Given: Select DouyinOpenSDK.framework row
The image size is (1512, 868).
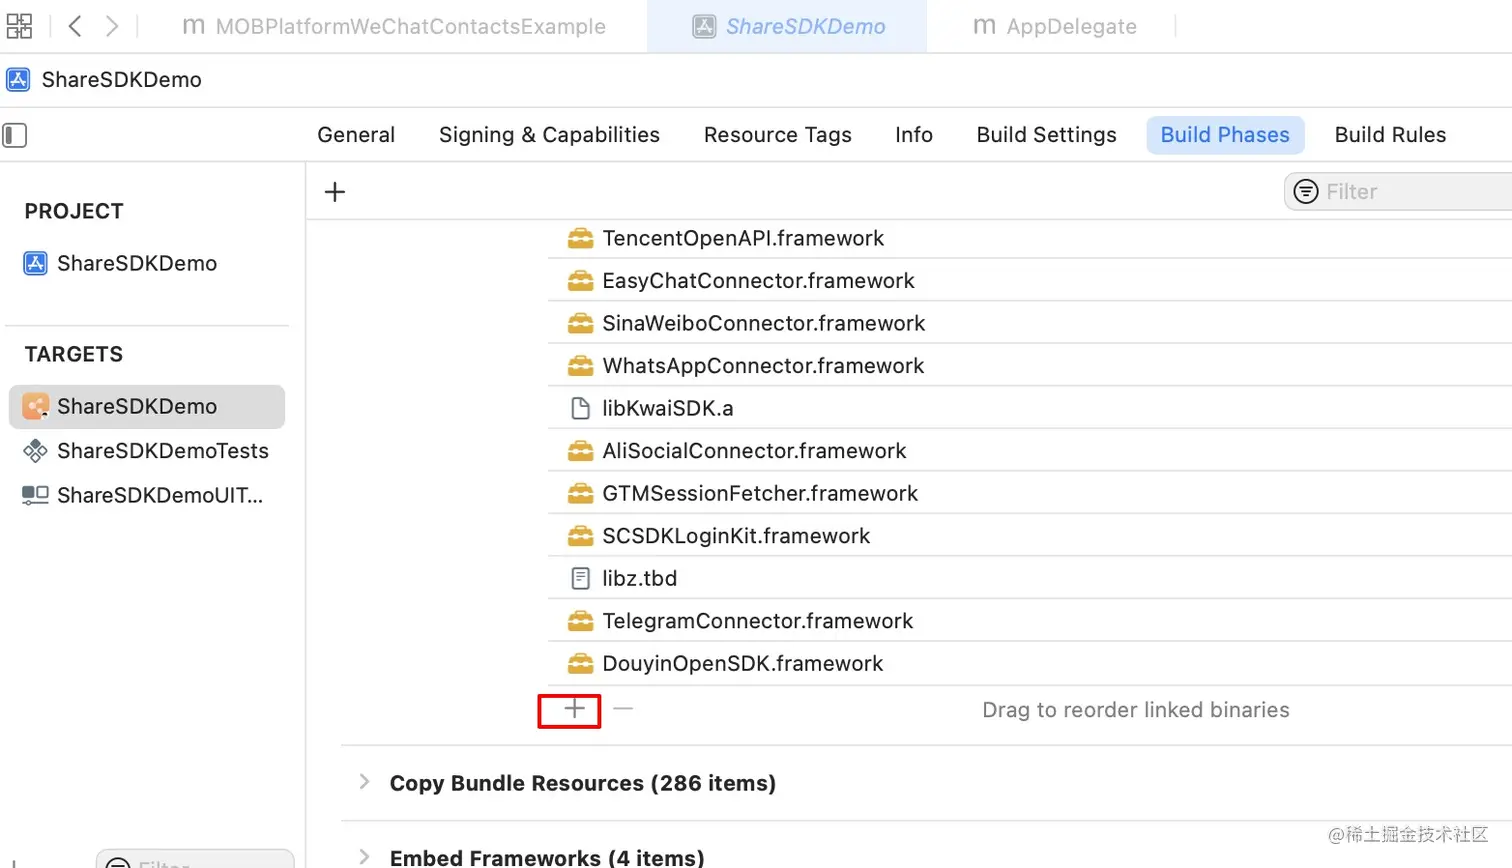Looking at the screenshot, I should [1030, 664].
